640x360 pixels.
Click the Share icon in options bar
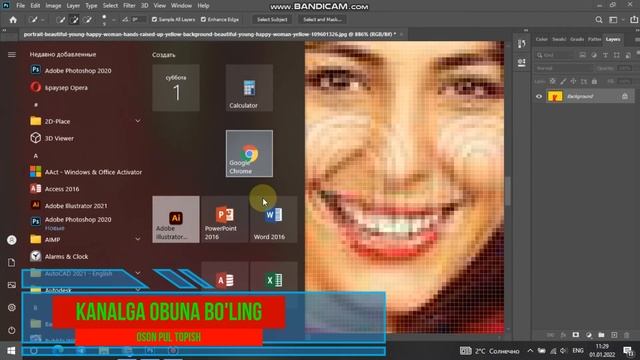634,20
